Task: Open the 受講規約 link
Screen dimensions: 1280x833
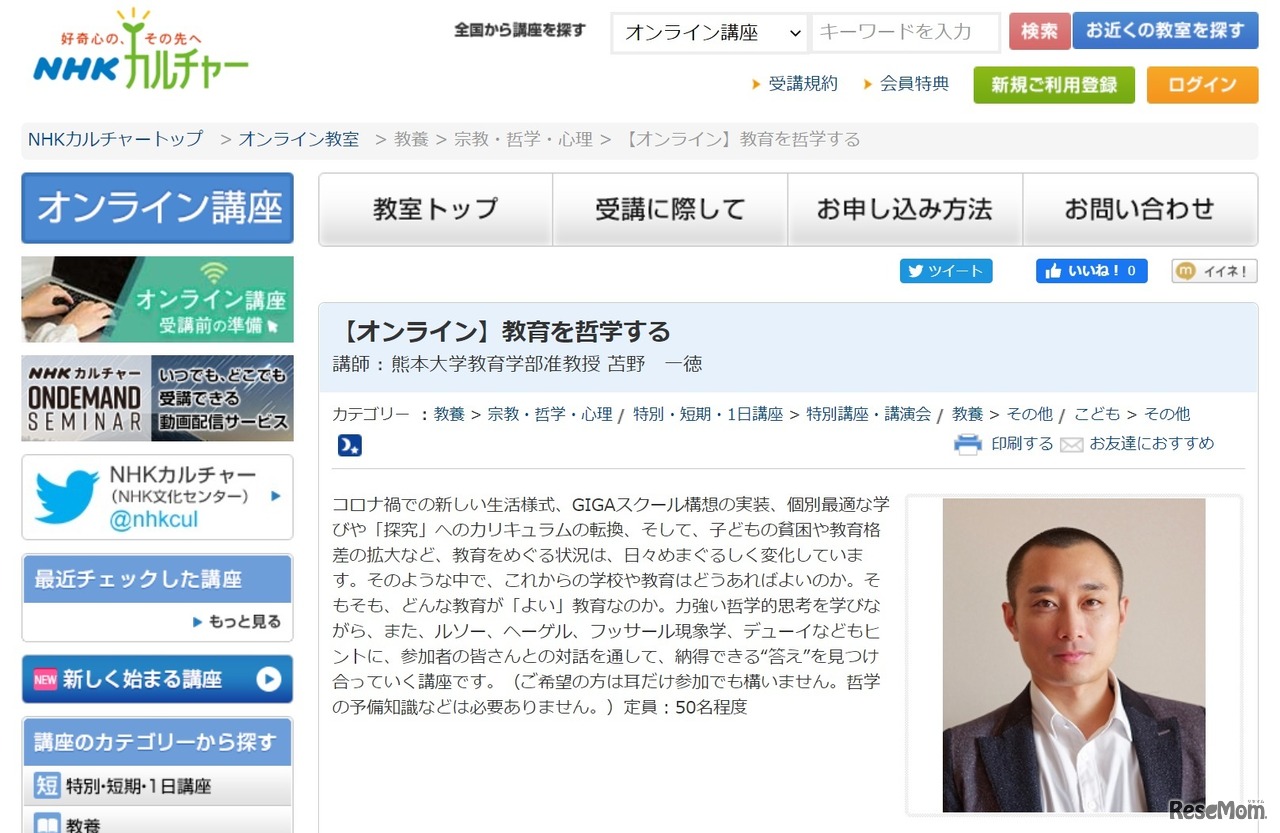Action: pos(803,84)
